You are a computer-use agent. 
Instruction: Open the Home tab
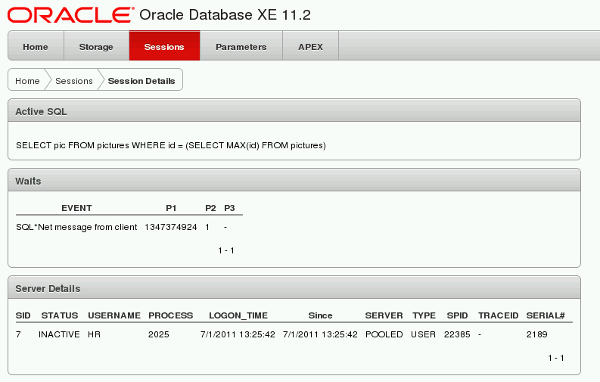(x=36, y=47)
